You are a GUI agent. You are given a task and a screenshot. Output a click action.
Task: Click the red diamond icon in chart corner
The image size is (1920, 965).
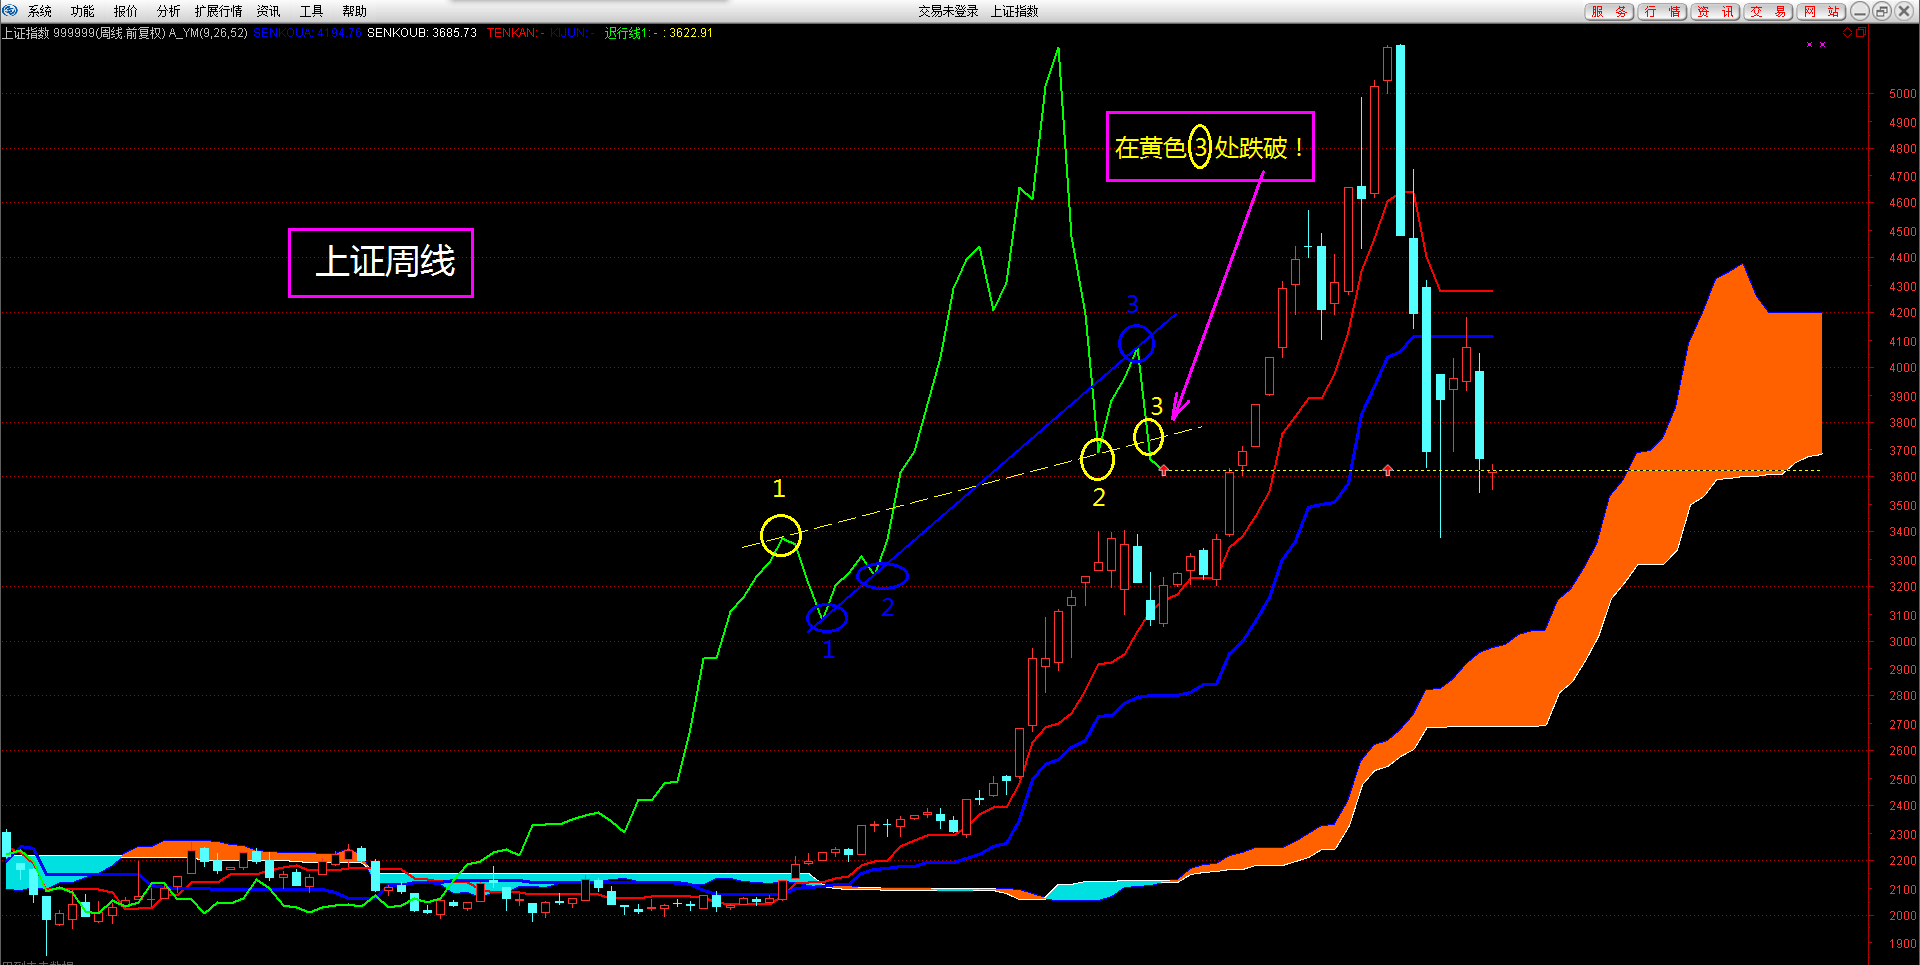coord(1848,33)
